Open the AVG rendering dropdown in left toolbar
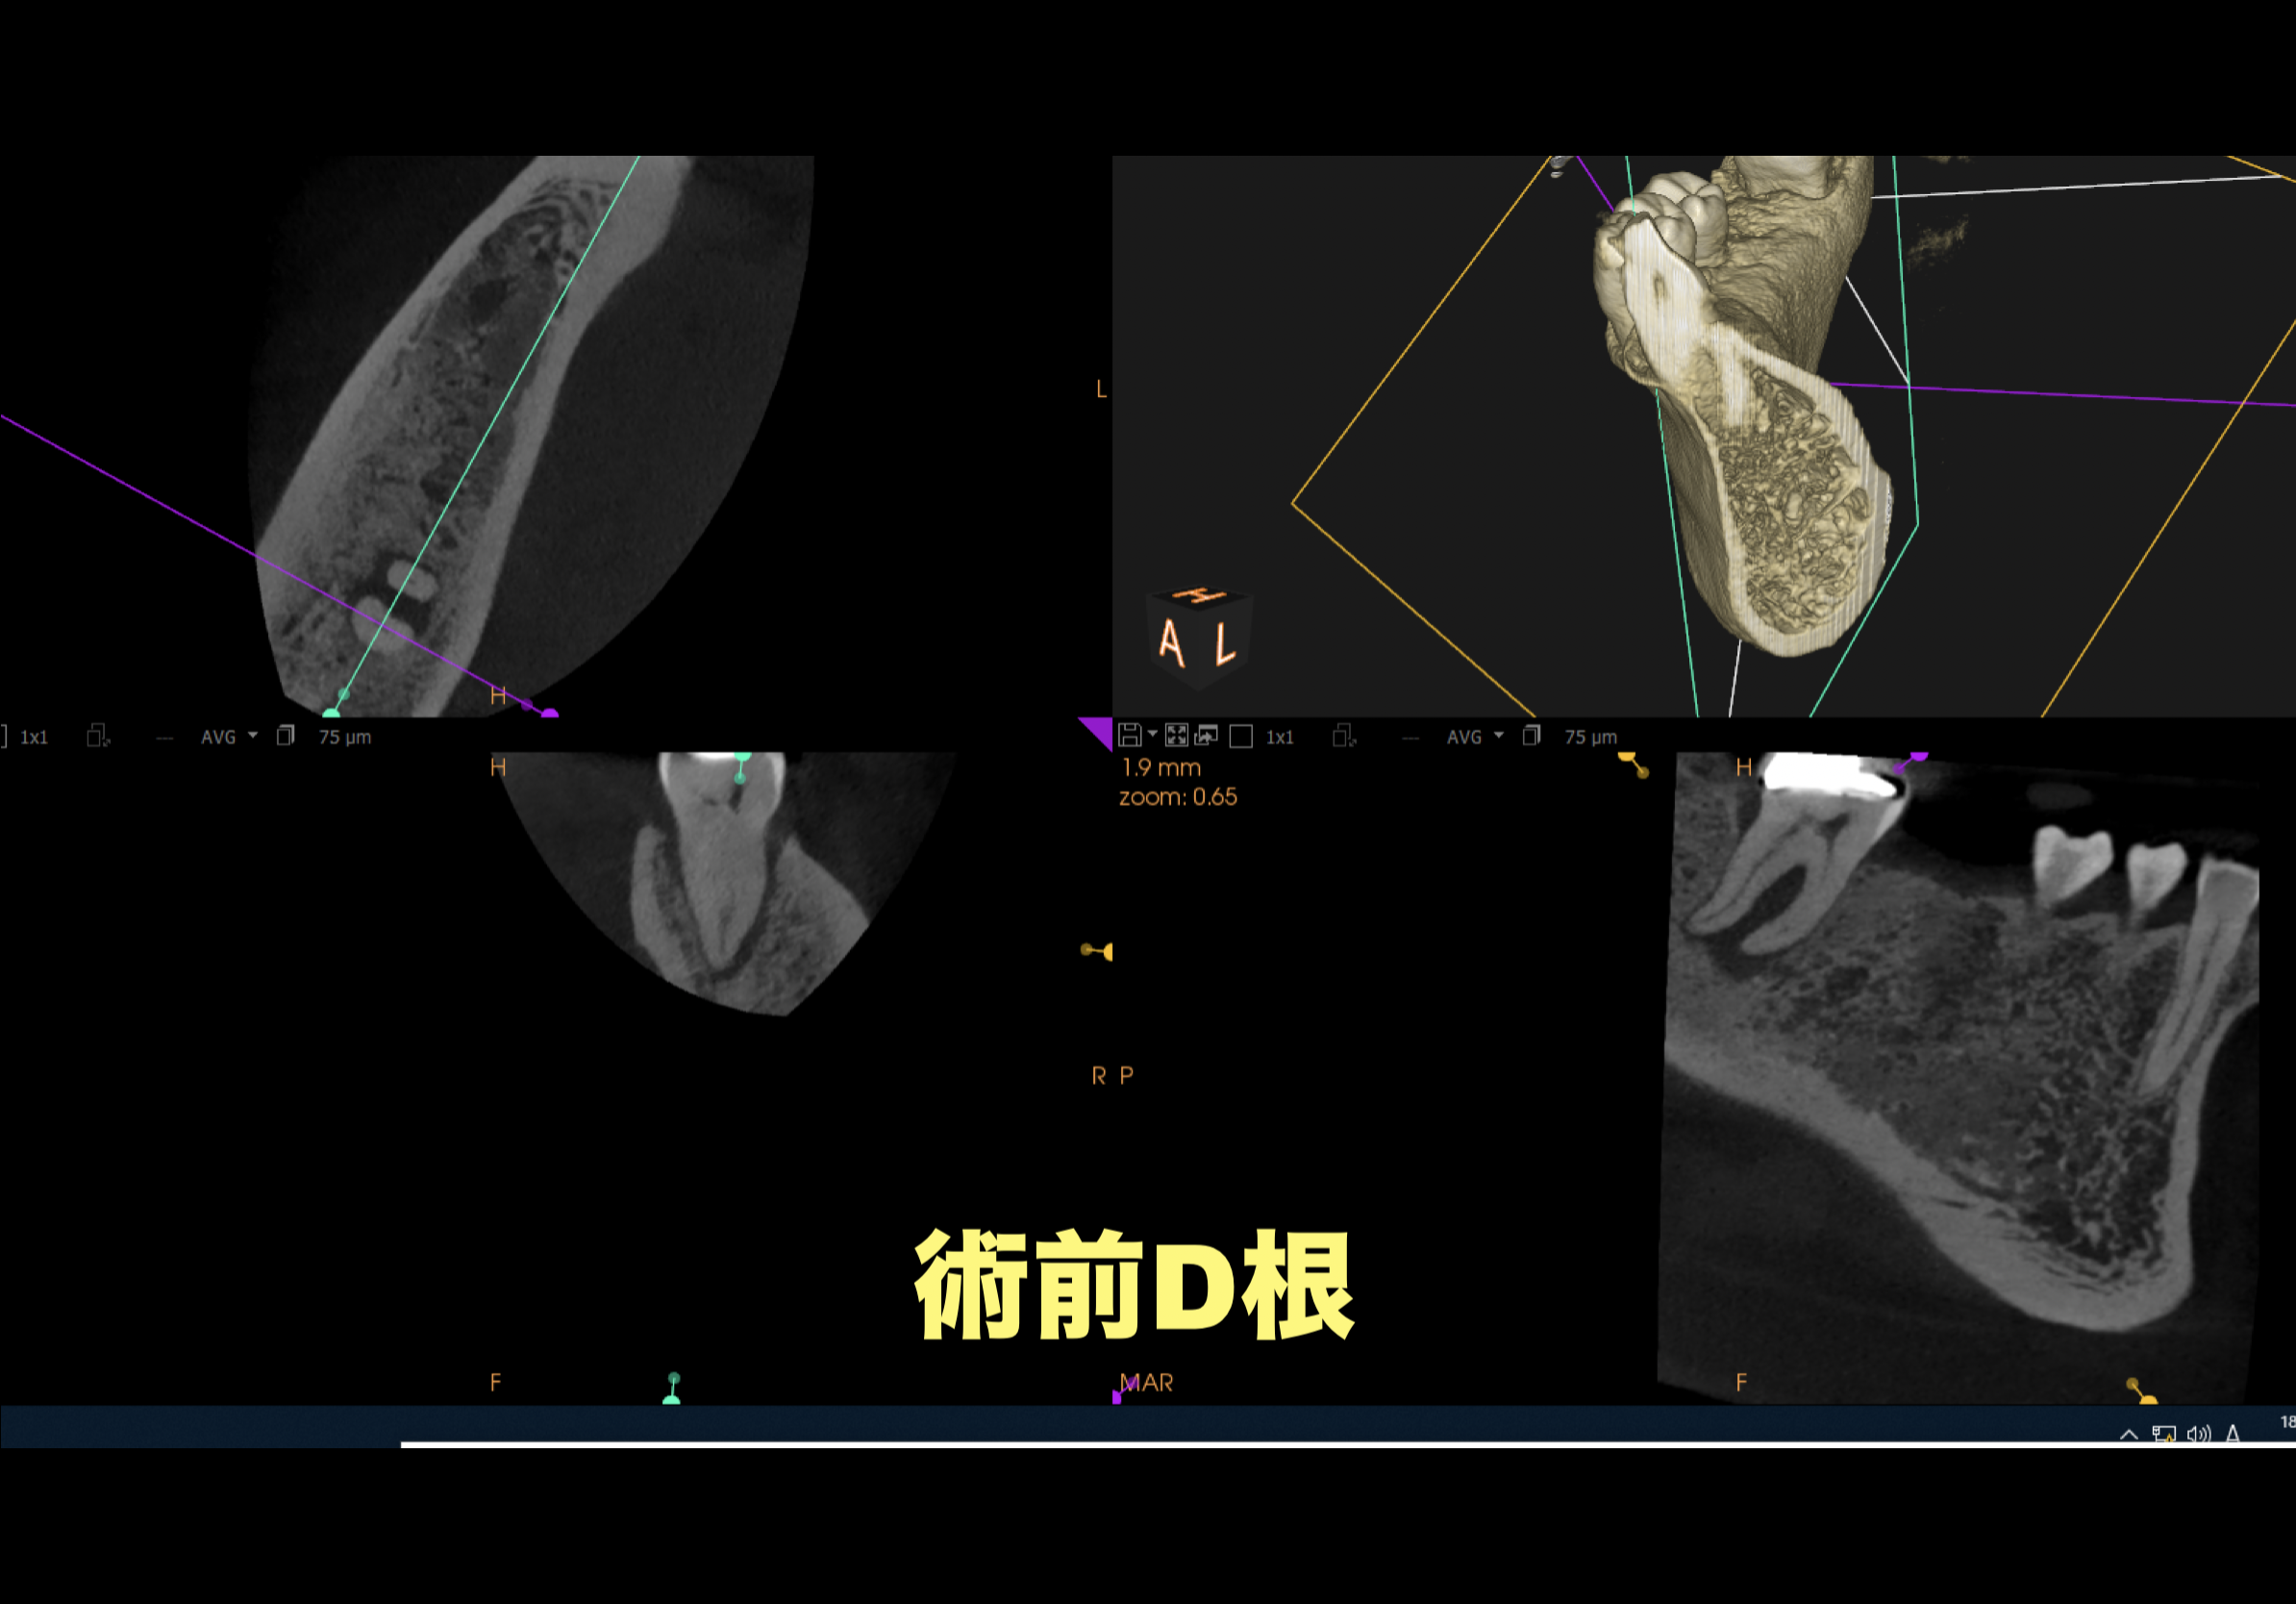2296x1604 pixels. (x=229, y=737)
